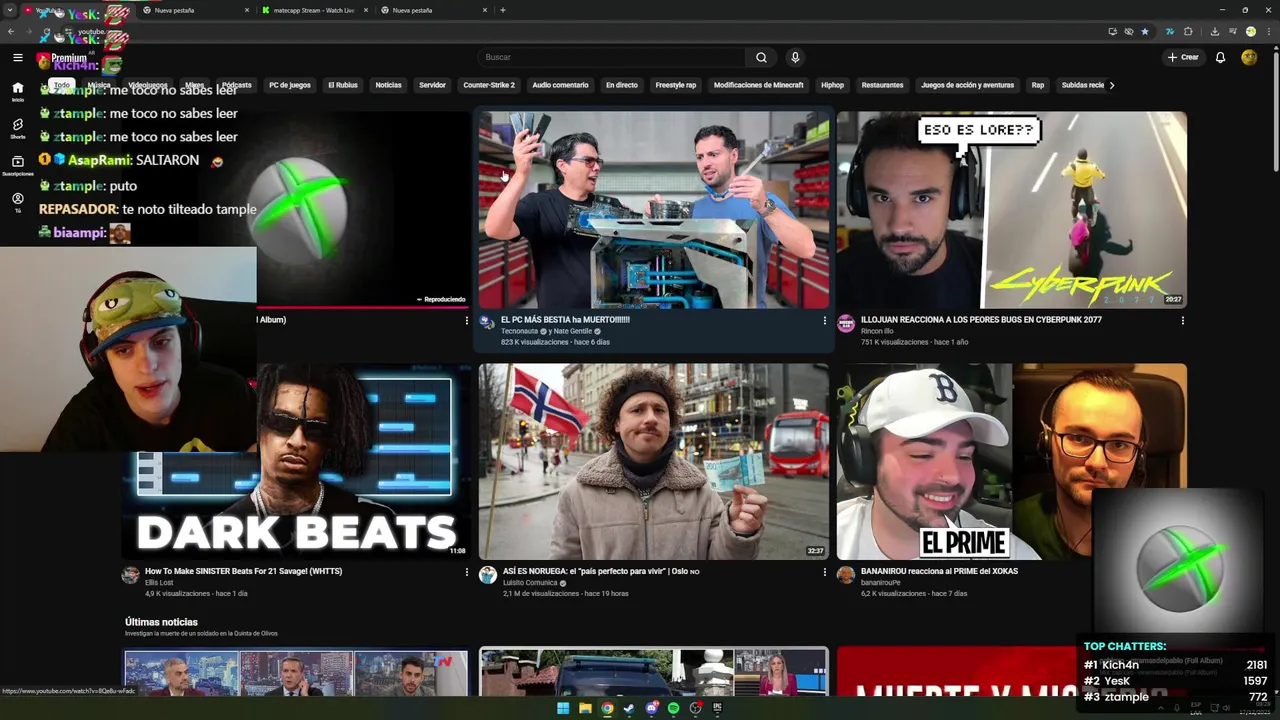Open Chrome media controls icon

(x=1232, y=31)
